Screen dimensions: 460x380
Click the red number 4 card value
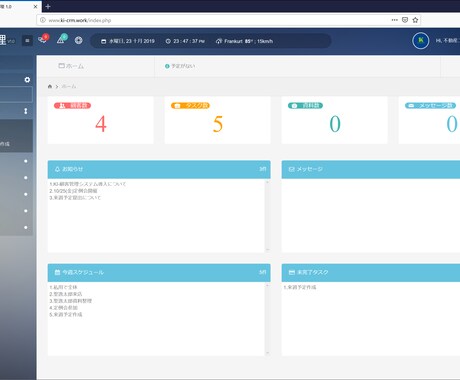click(x=101, y=124)
